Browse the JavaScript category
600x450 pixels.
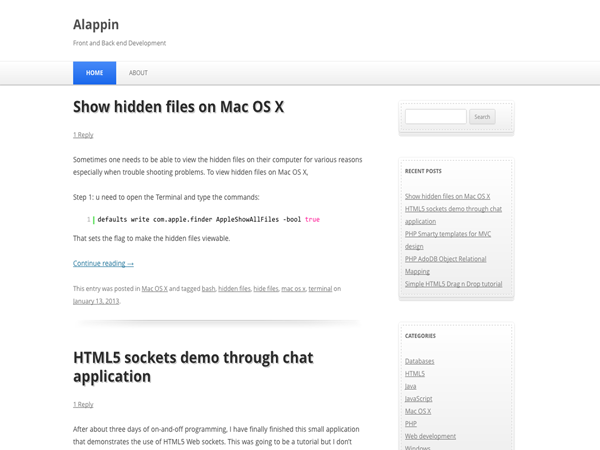pyautogui.click(x=418, y=399)
